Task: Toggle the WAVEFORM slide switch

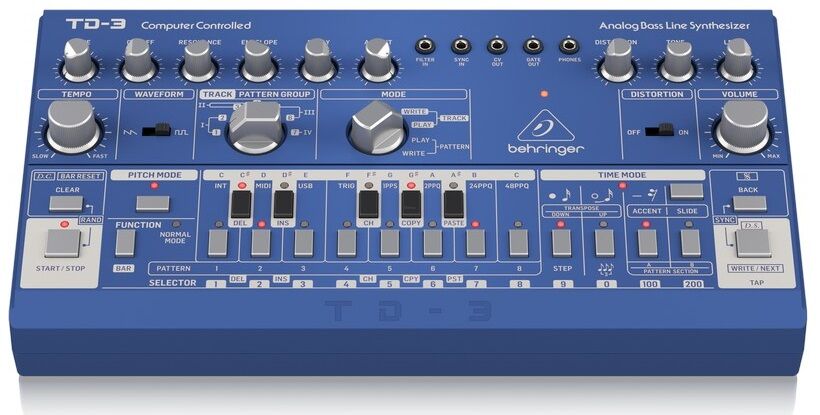Action: 157,129
